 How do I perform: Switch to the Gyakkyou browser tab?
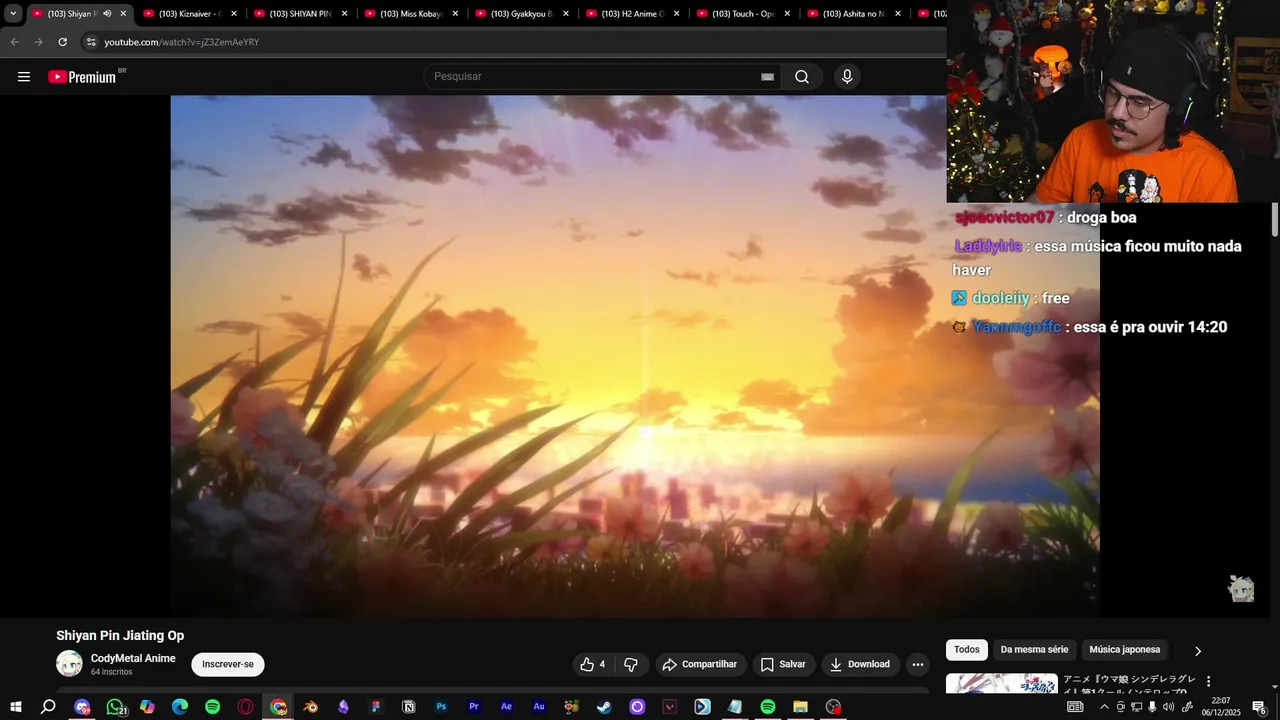pos(521,14)
